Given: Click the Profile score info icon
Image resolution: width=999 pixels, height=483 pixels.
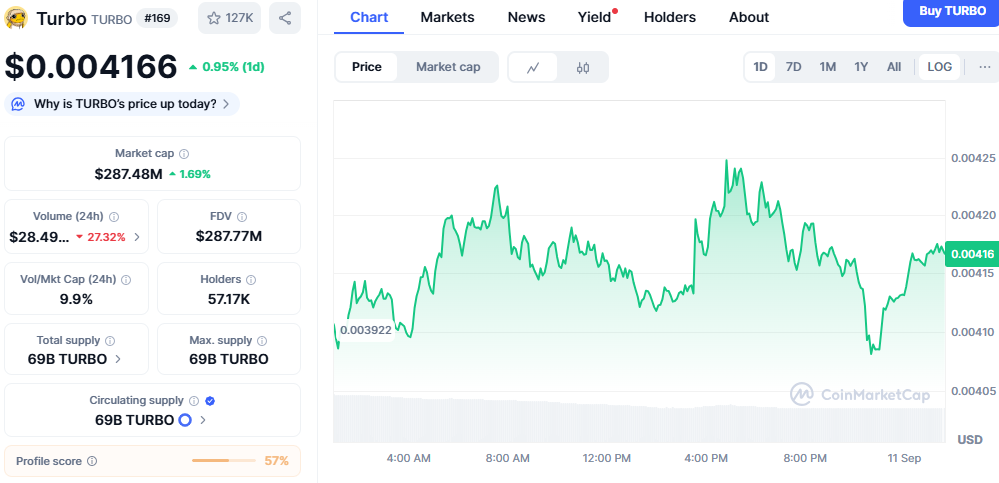Looking at the screenshot, I should pos(92,461).
